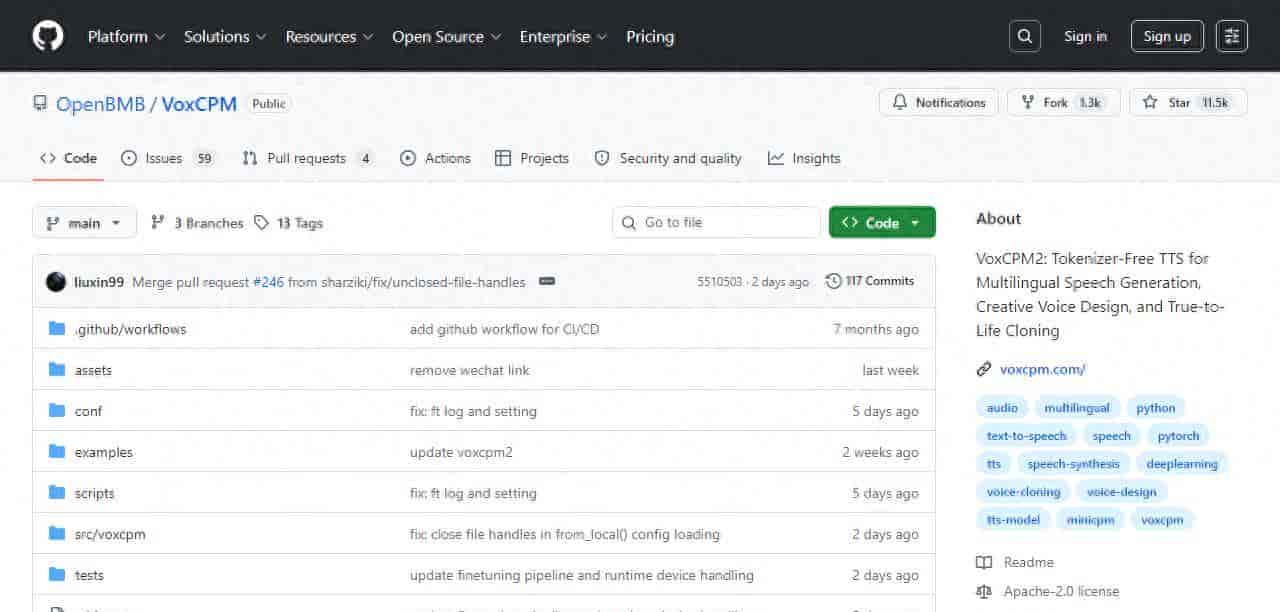
Task: Click the Sign up button
Action: coord(1167,36)
